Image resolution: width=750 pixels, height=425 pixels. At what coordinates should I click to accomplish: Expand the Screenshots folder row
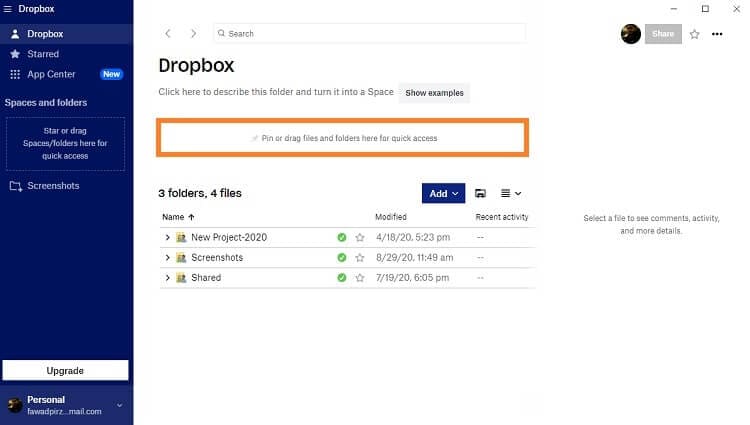[167, 257]
